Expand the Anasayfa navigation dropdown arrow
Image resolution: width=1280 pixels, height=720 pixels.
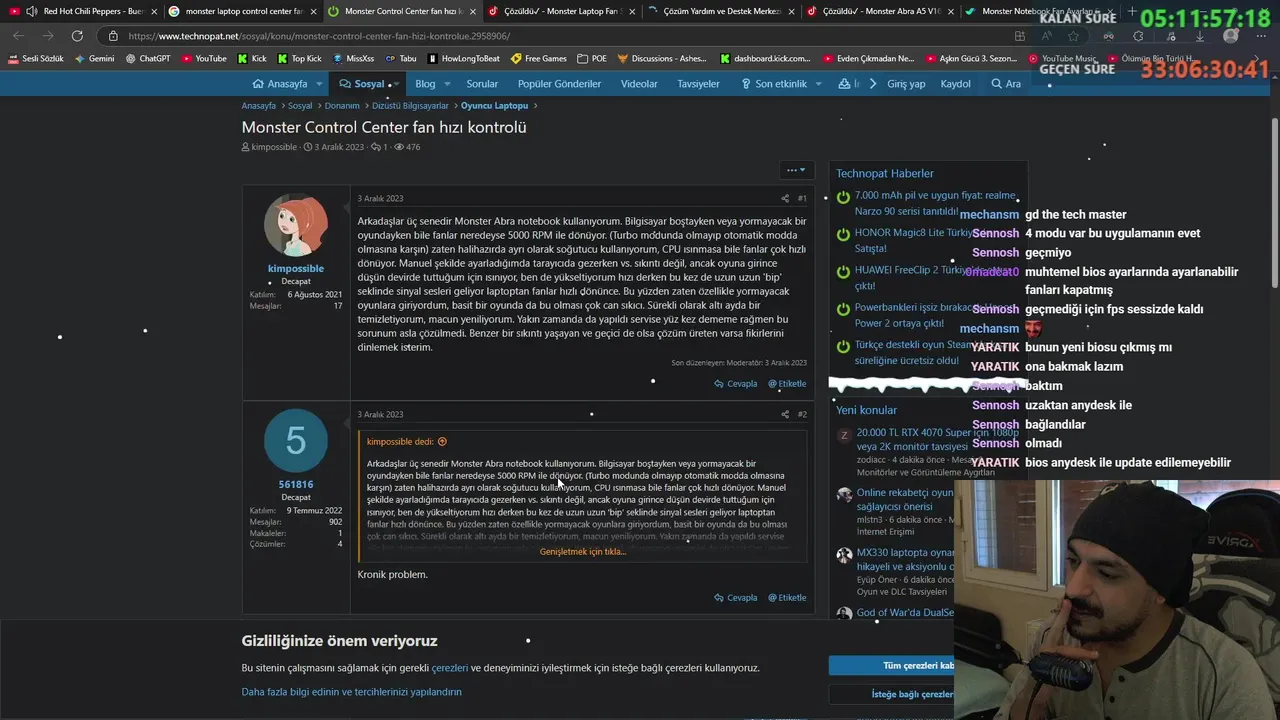319,84
